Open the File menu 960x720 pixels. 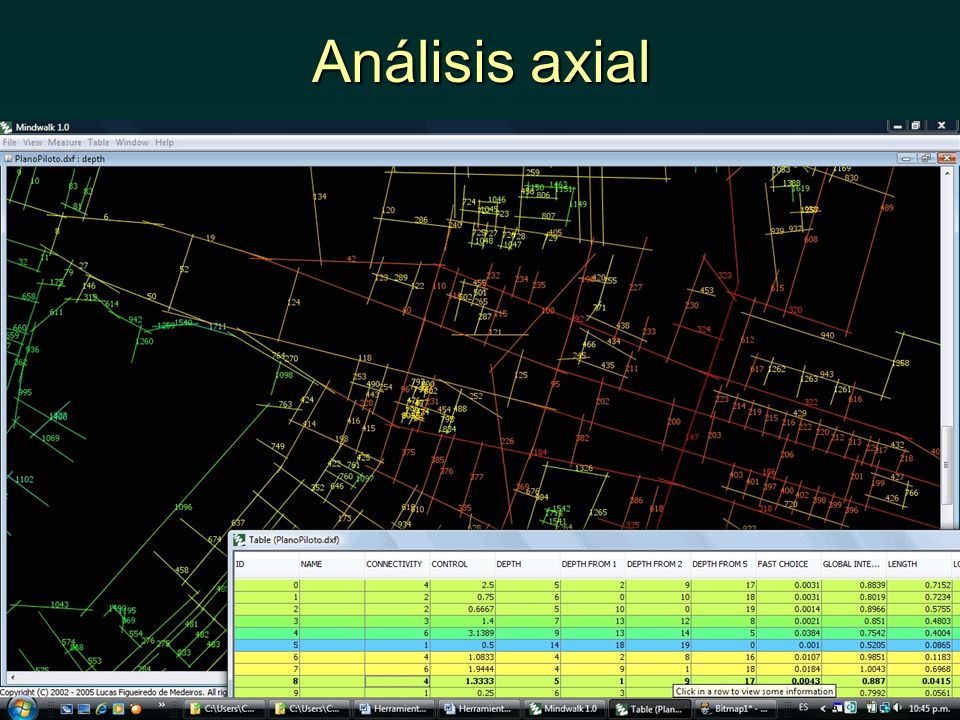(x=10, y=142)
